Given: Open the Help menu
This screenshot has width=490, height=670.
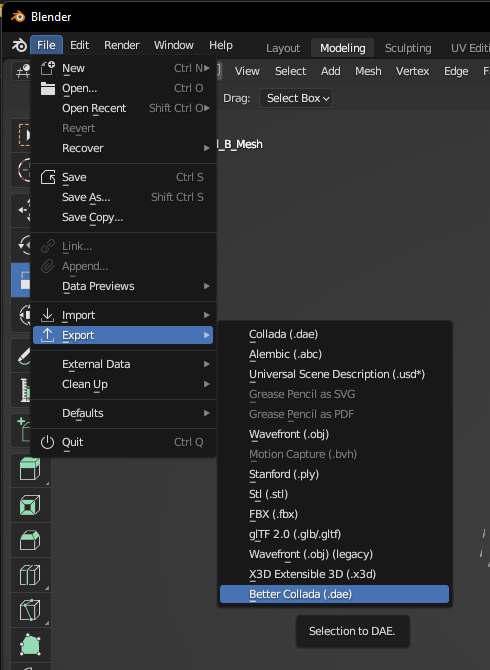Looking at the screenshot, I should [x=221, y=45].
